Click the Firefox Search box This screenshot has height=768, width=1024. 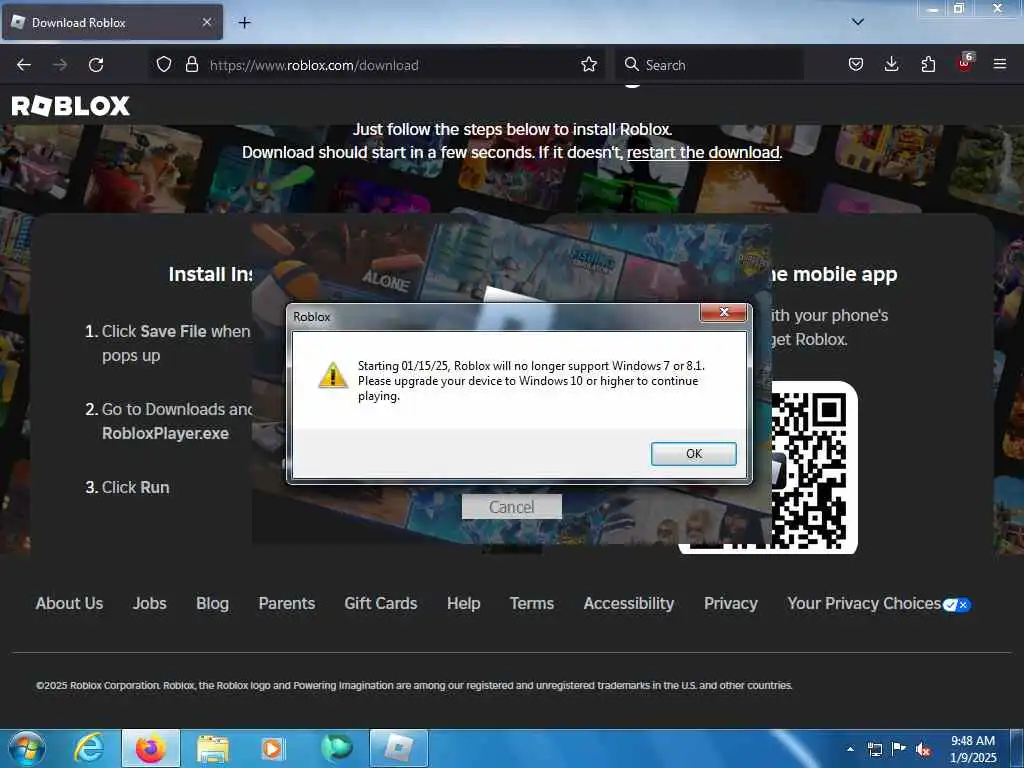pos(710,65)
